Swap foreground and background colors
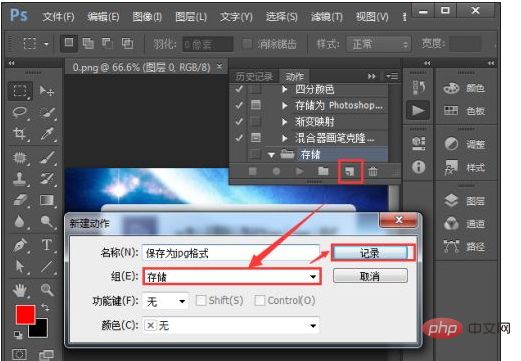The image size is (521, 361). (45, 307)
